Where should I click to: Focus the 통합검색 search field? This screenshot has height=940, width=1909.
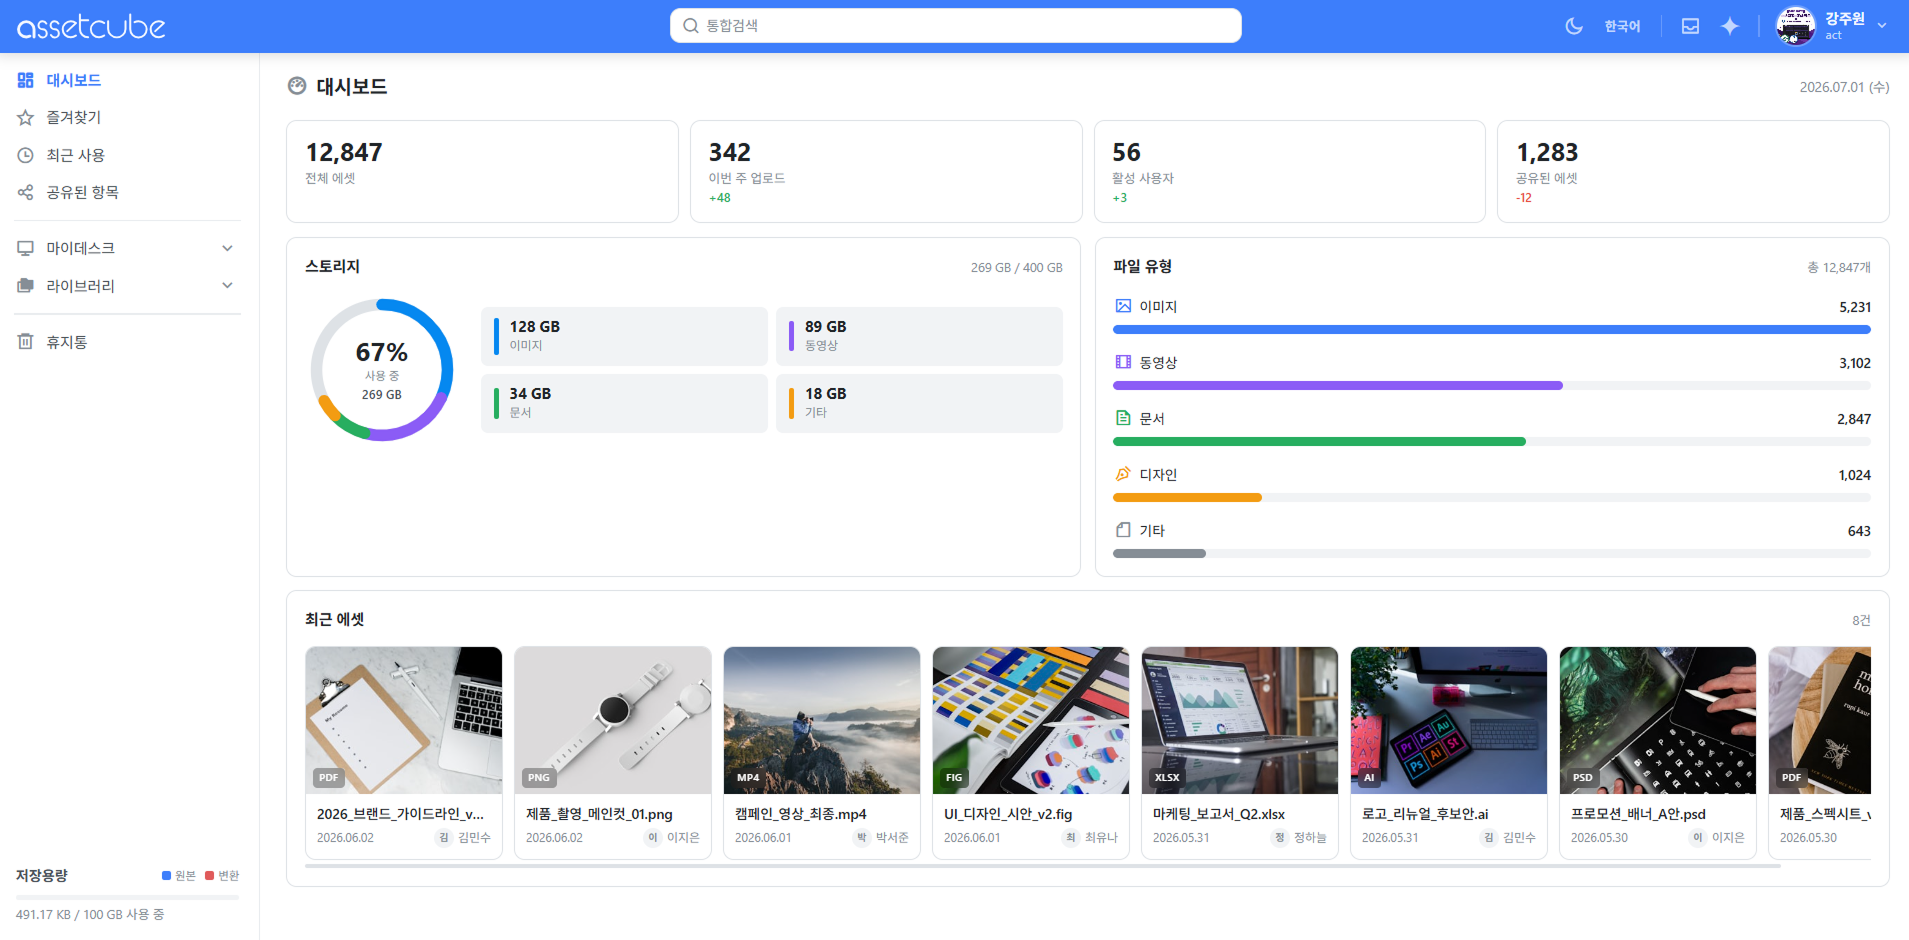(955, 26)
